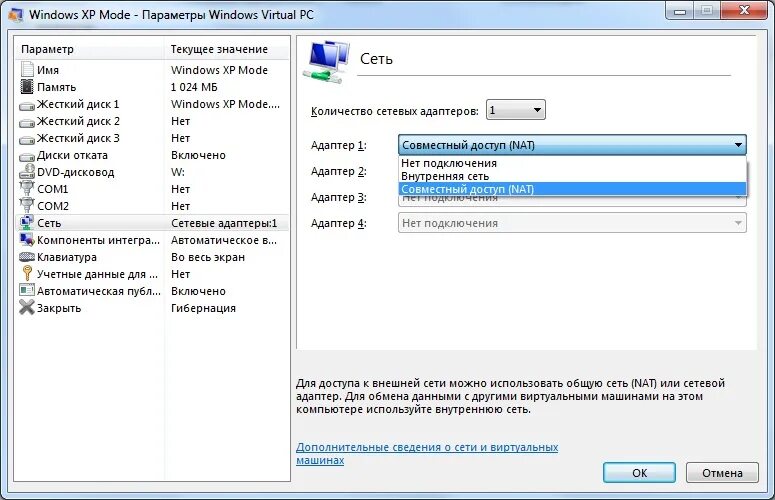Click the Жесткий диск 3 drive icon
This screenshot has height=500, width=775.
[27, 139]
